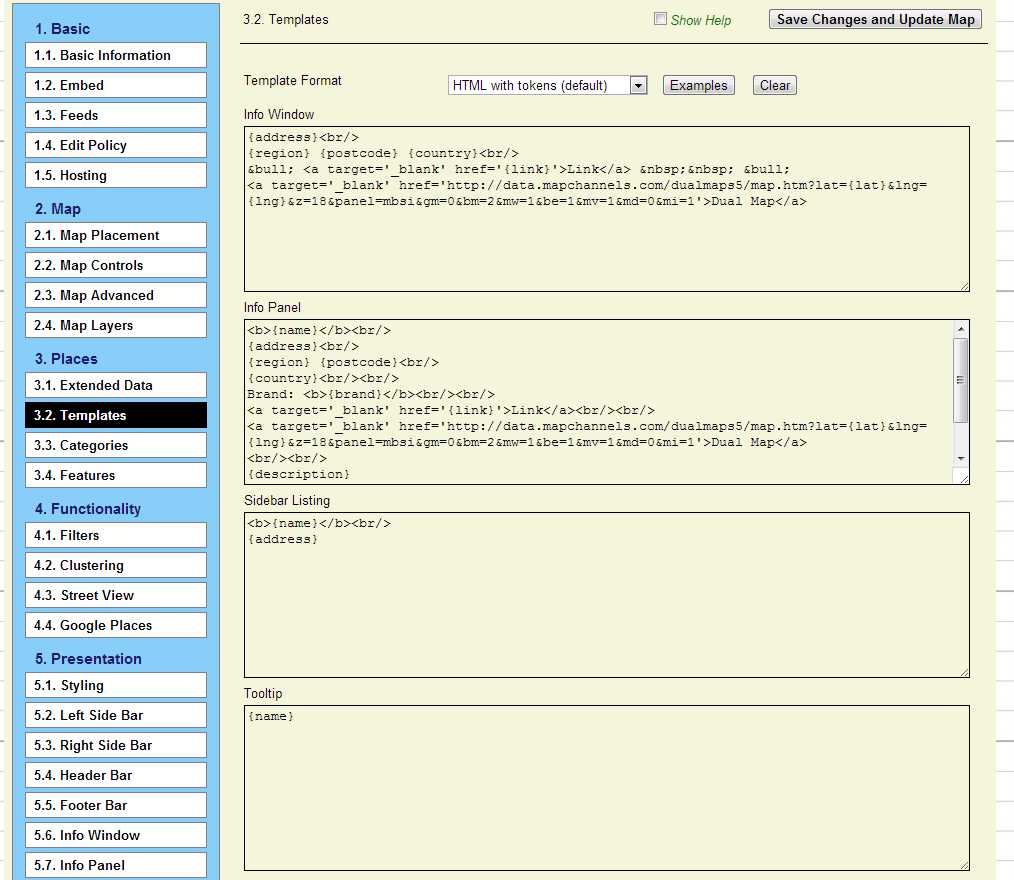Viewport: 1014px width, 880px height.
Task: Click the Show Help label text
Action: (701, 20)
